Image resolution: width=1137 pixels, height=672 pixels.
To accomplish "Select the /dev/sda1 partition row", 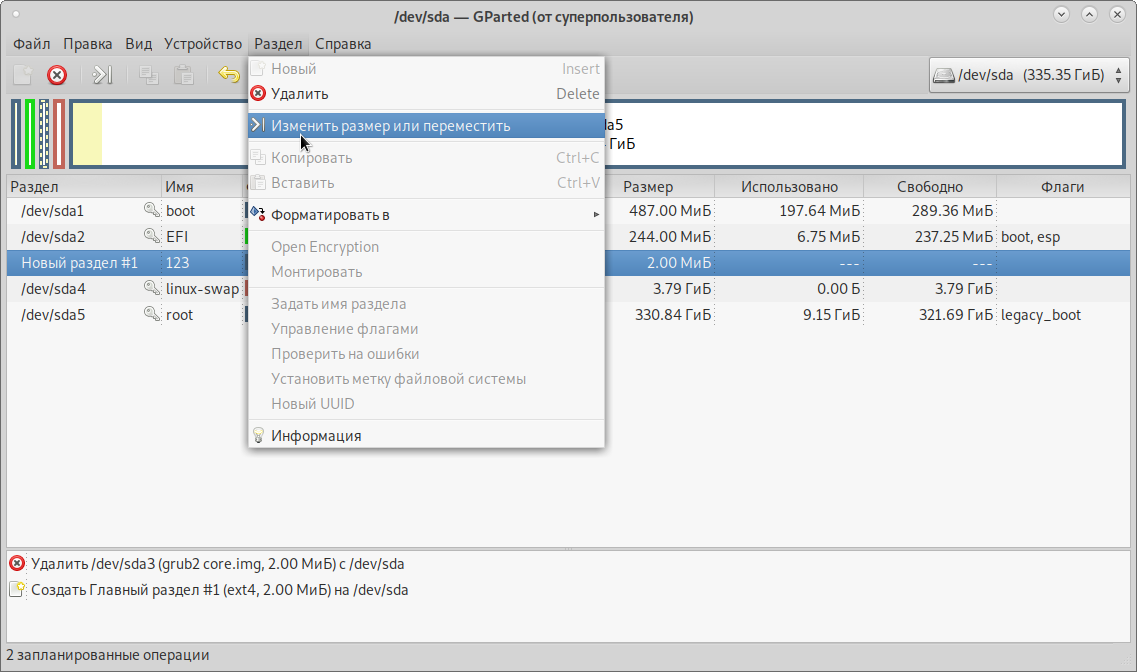I will tap(568, 210).
